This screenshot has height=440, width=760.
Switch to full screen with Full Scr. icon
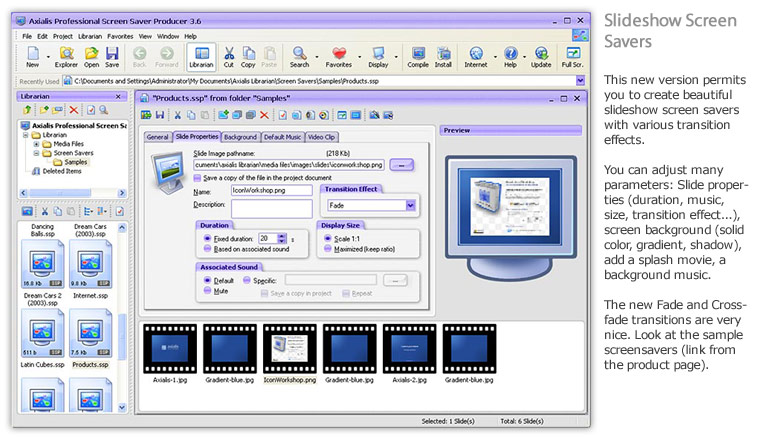[572, 57]
